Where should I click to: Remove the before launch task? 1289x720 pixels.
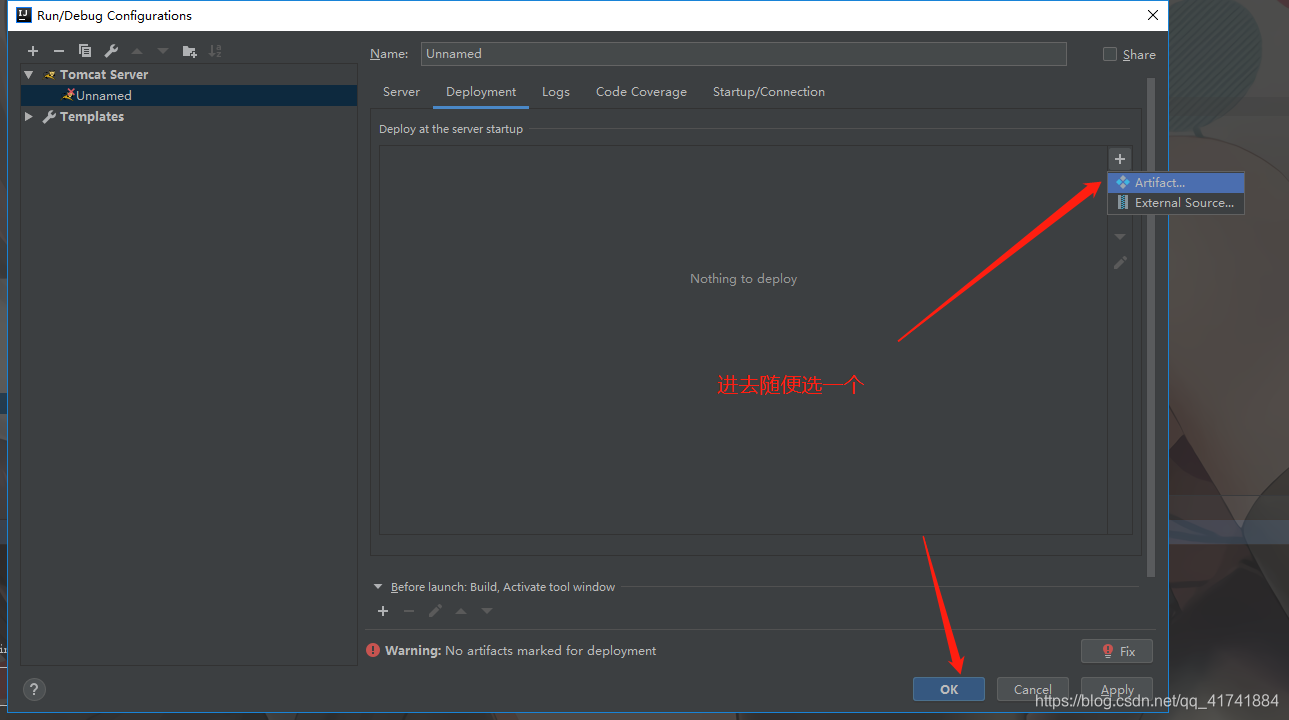coord(409,611)
